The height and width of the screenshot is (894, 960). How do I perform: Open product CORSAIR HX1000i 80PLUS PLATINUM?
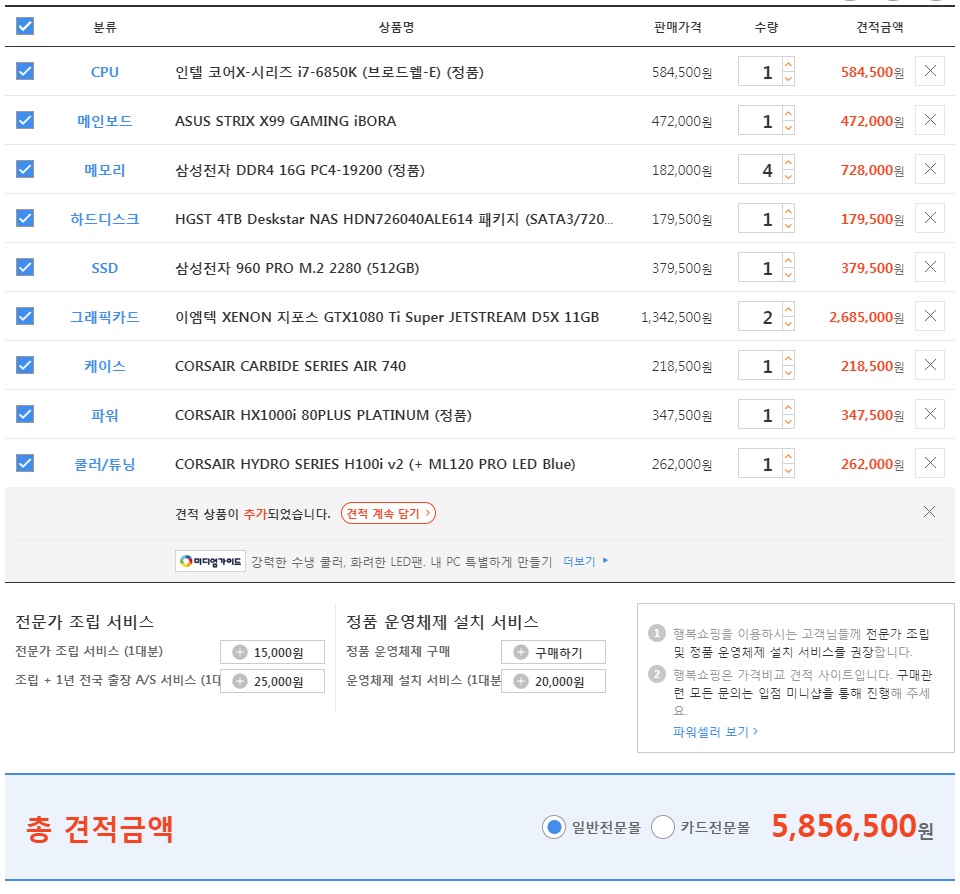point(323,415)
